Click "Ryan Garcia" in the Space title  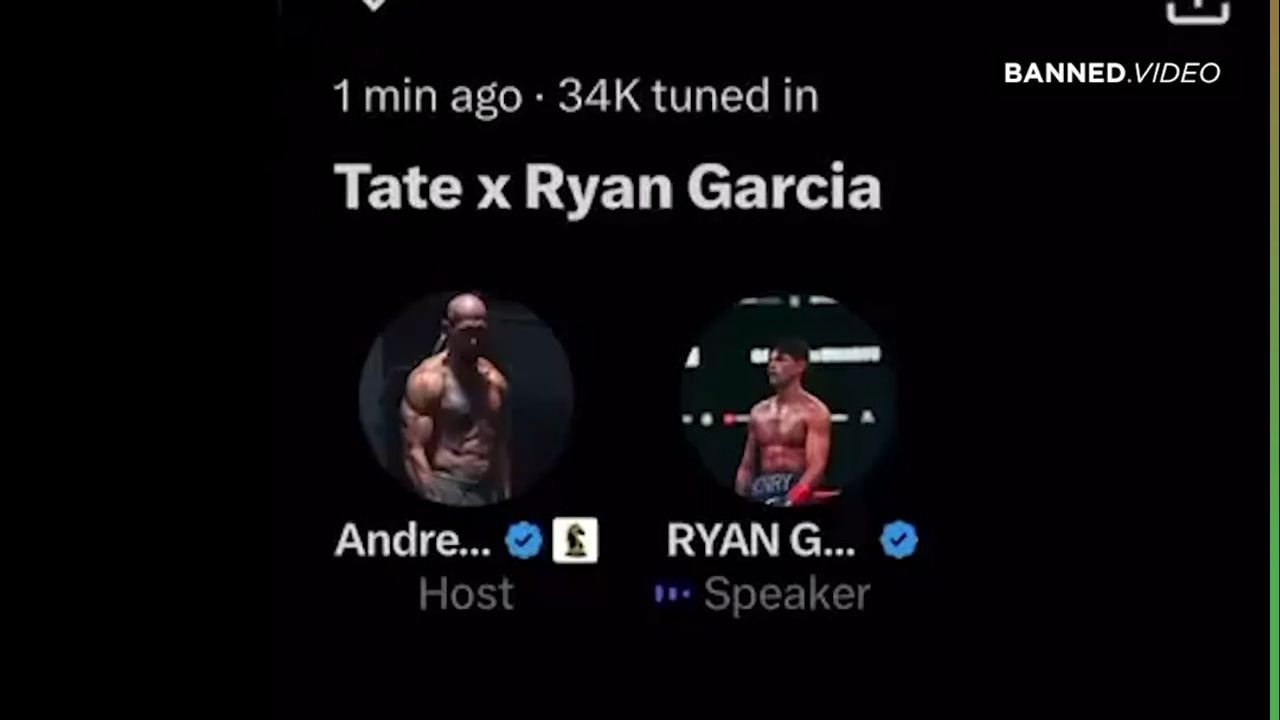point(703,188)
